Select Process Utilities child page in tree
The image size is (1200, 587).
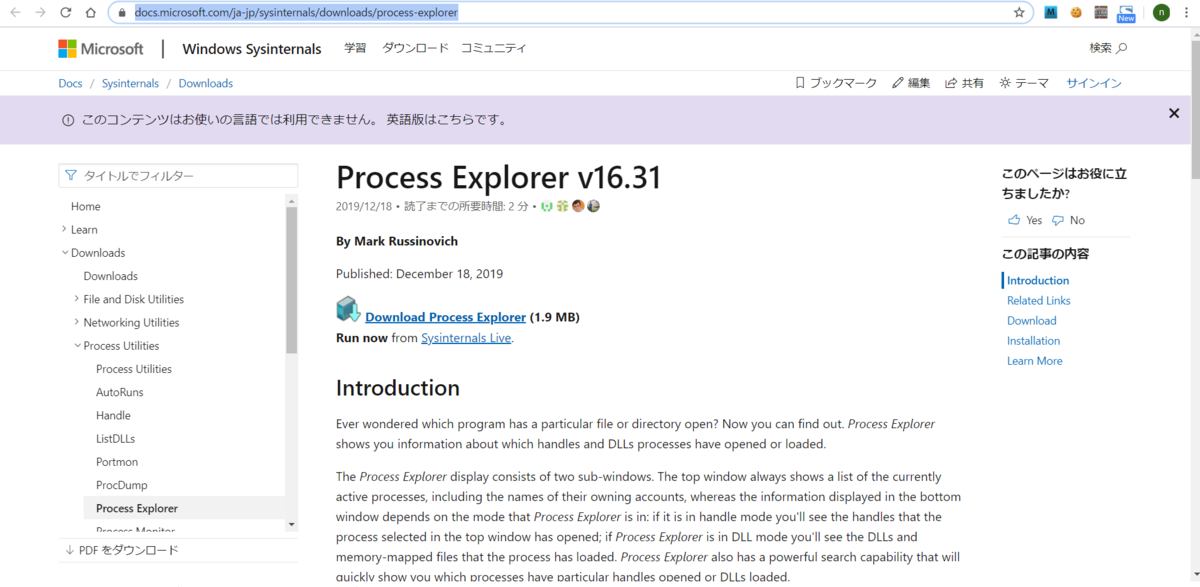(x=134, y=369)
